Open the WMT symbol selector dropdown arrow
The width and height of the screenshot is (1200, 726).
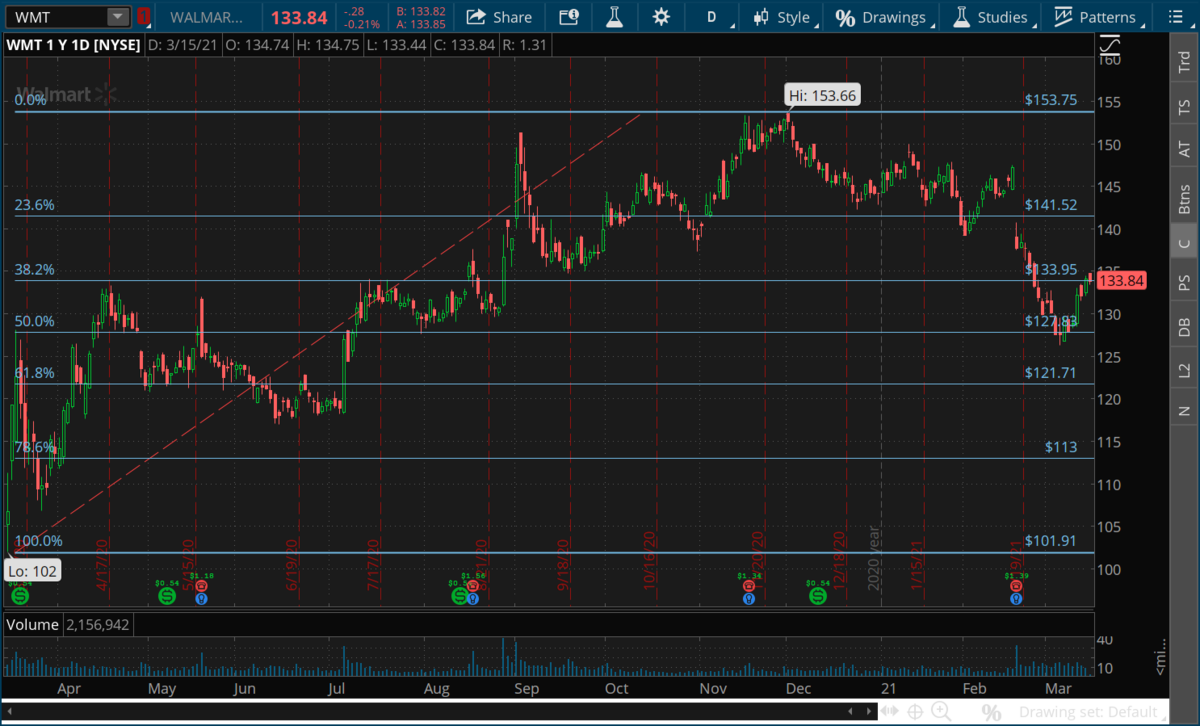coord(118,17)
